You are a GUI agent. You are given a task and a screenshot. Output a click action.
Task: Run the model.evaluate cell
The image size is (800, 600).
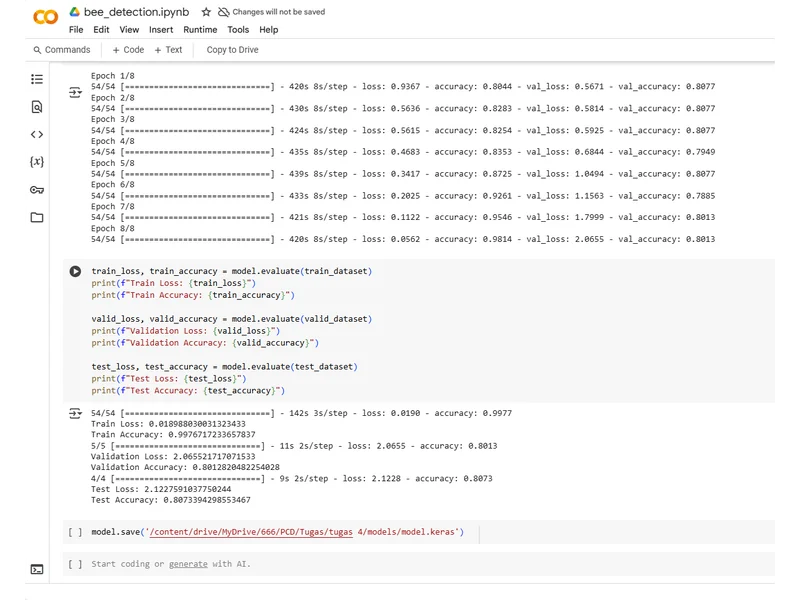[75, 271]
